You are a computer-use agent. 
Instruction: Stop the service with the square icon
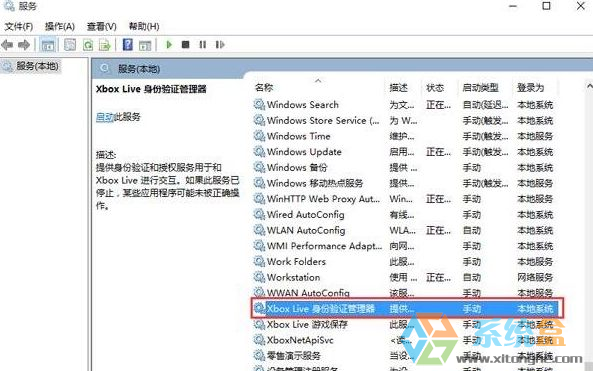point(185,45)
